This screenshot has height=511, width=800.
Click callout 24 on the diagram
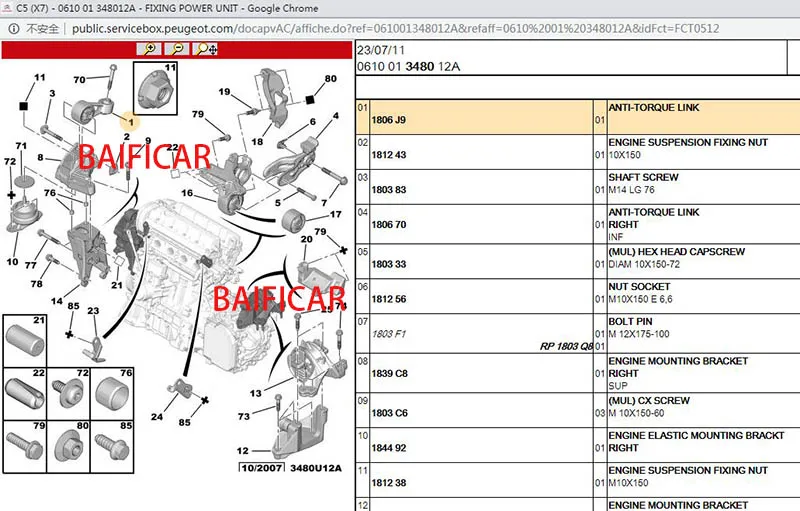pyautogui.click(x=157, y=417)
